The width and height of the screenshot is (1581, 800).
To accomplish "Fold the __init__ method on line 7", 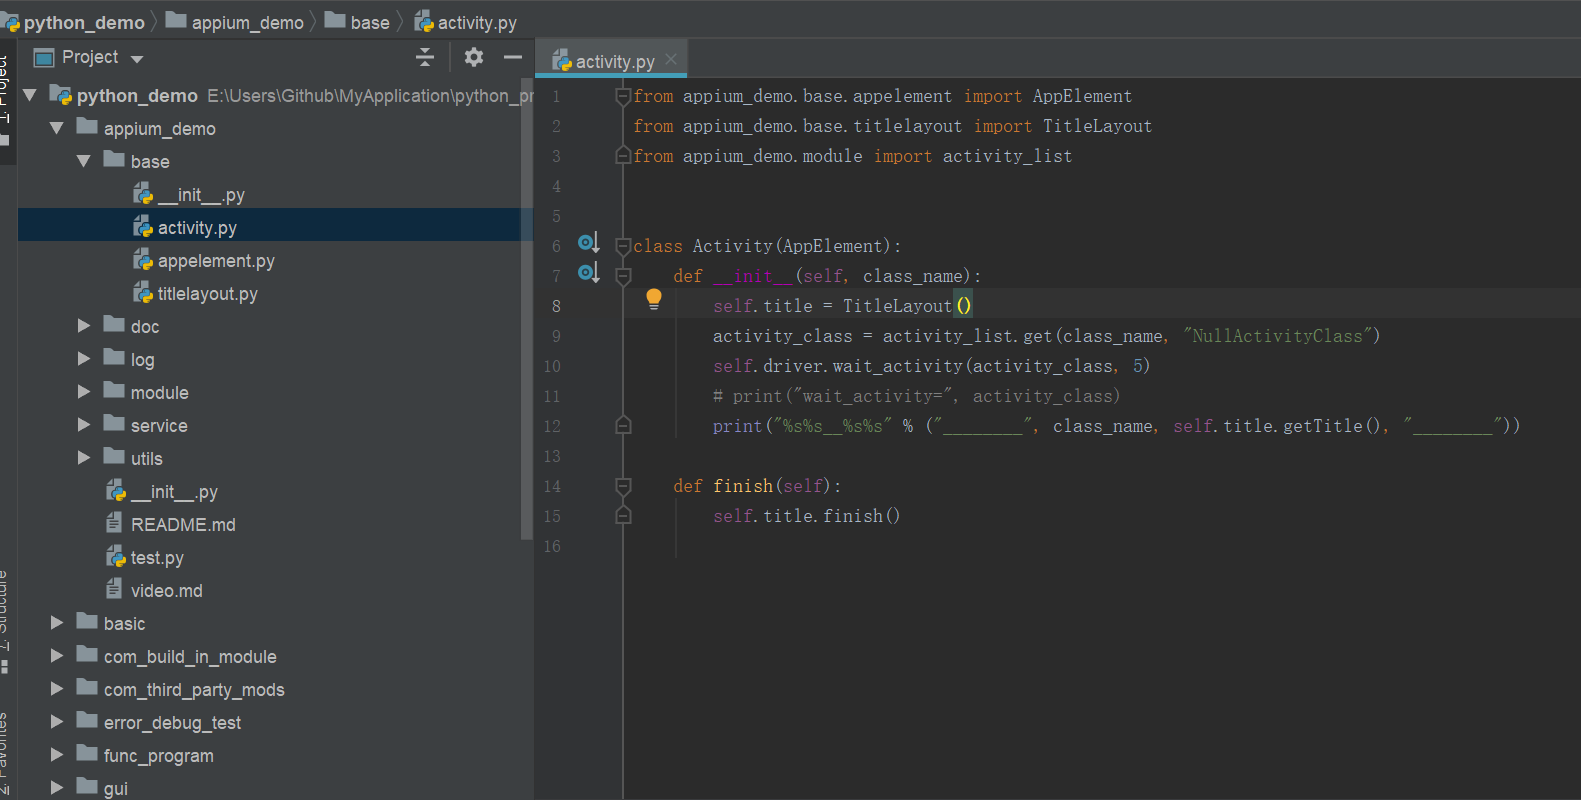I will pos(623,276).
